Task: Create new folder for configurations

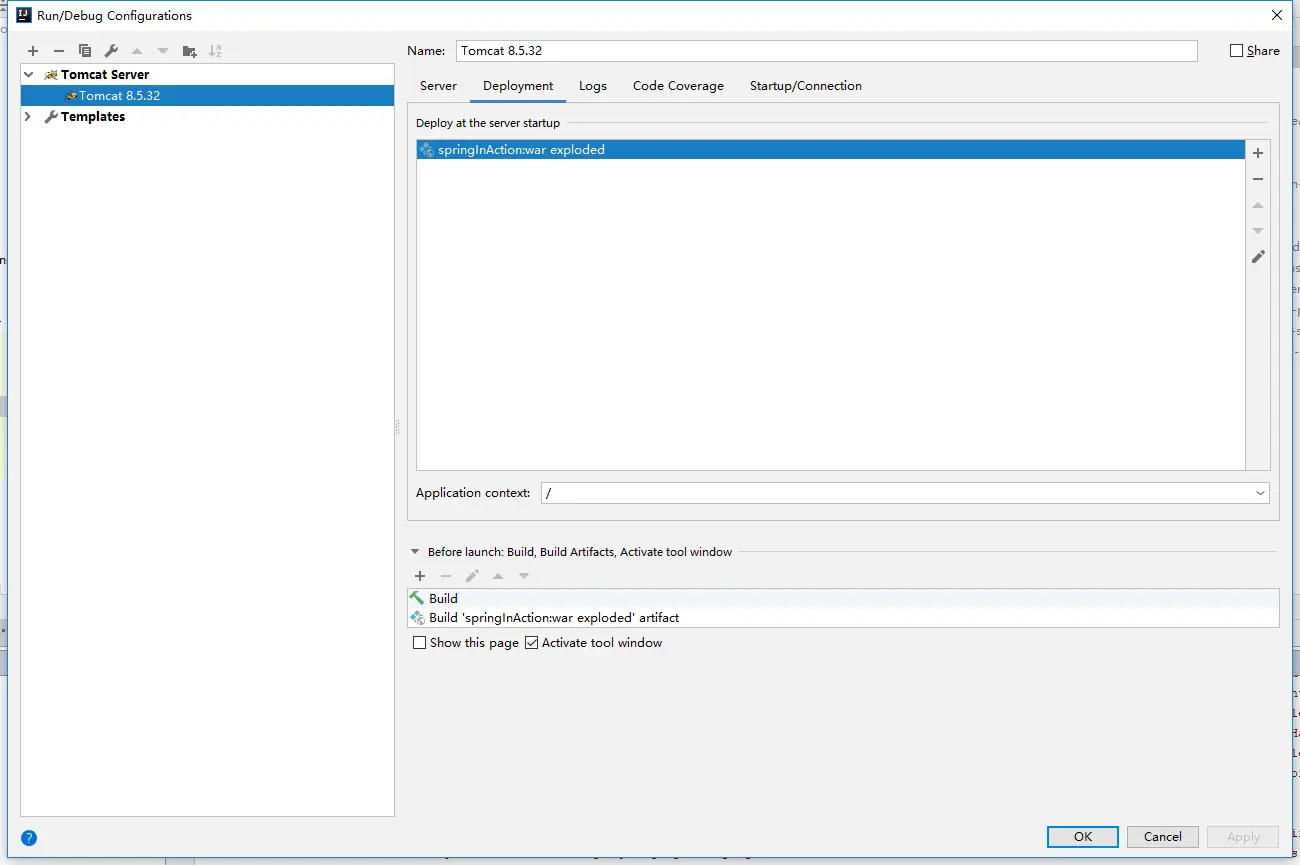Action: coord(189,51)
